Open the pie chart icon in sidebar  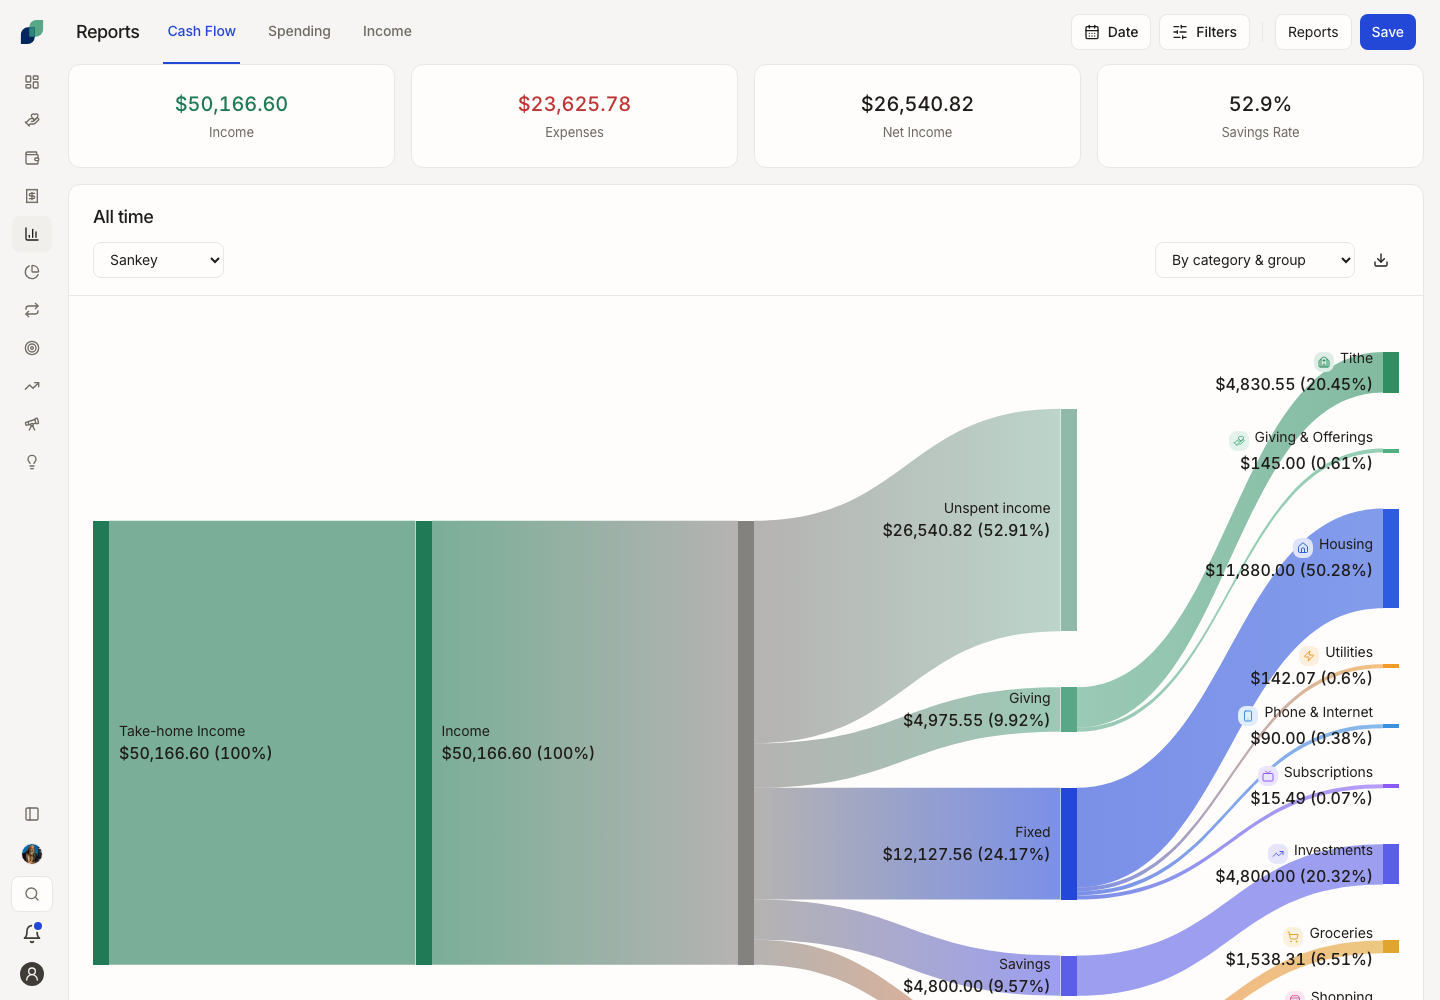[x=32, y=272]
